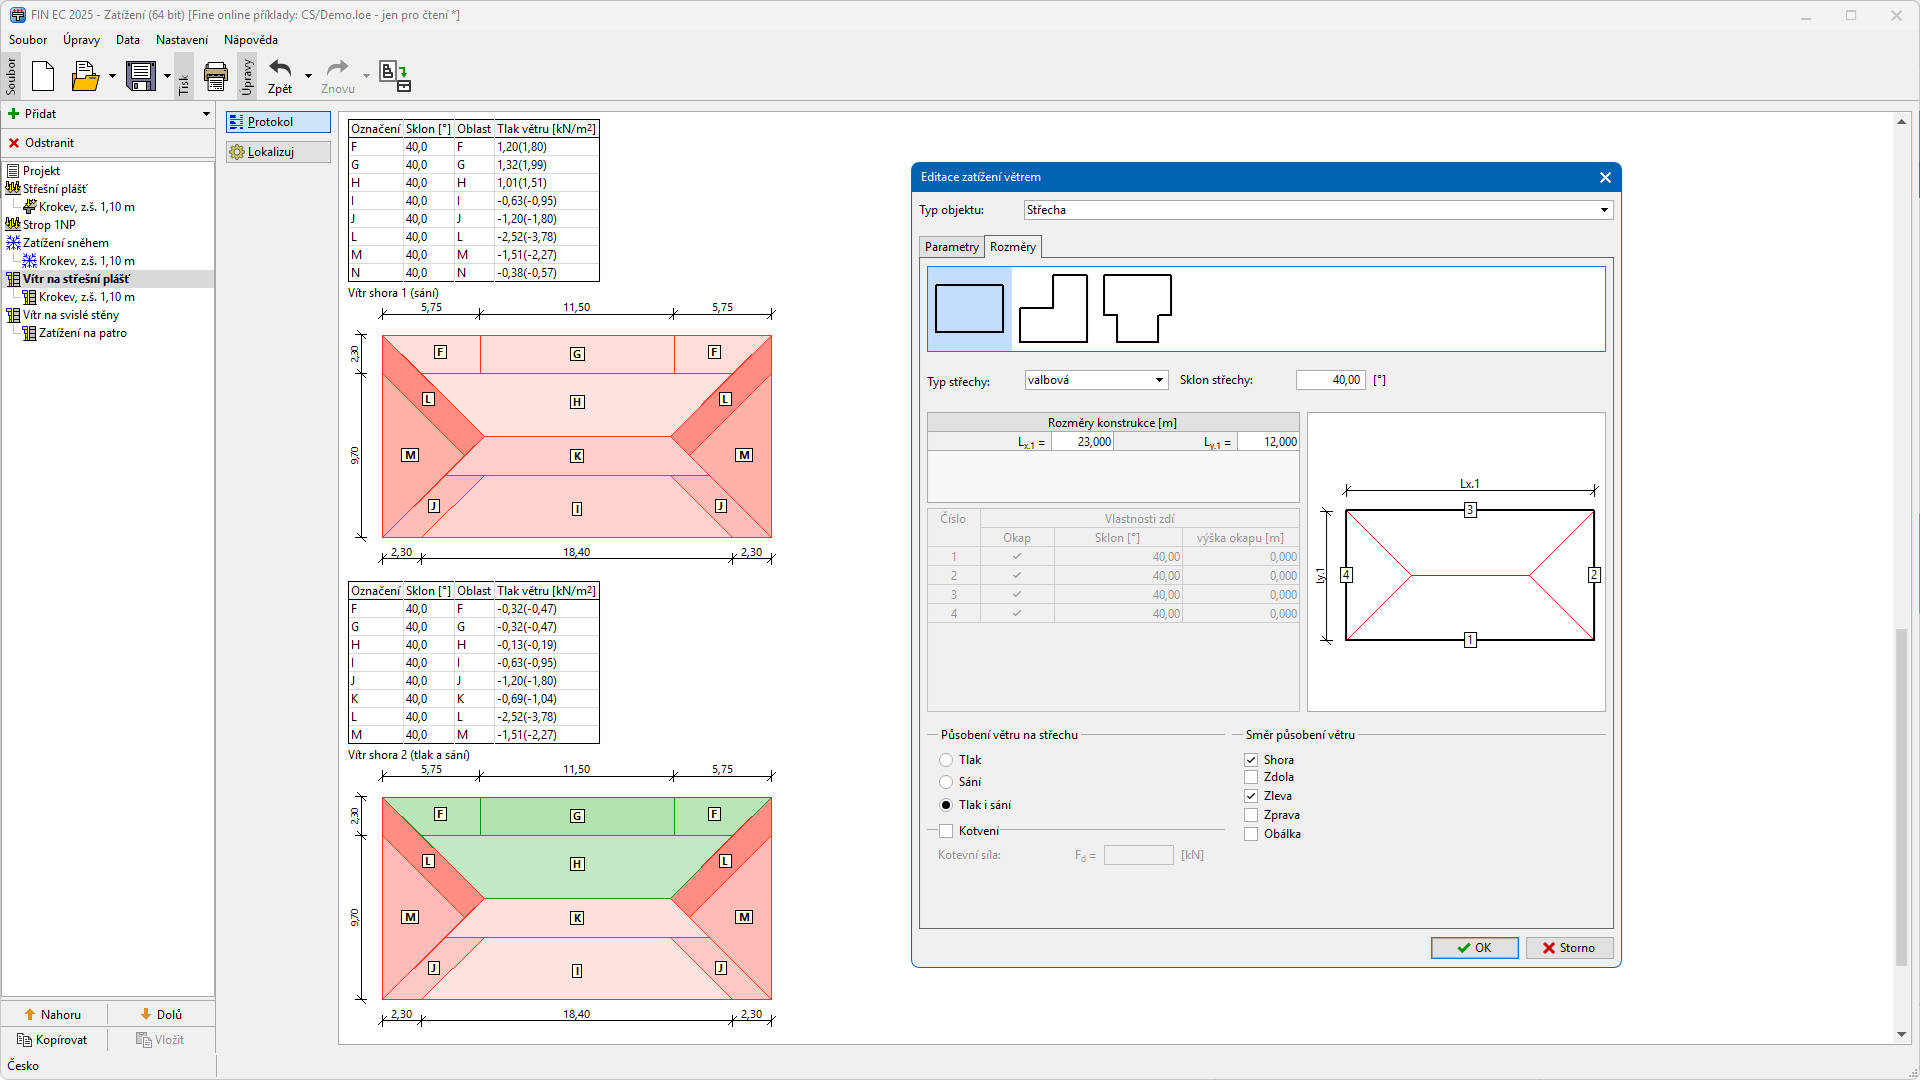Click the Zpět undo arrow icon
This screenshot has height=1080, width=1920.
(x=280, y=70)
